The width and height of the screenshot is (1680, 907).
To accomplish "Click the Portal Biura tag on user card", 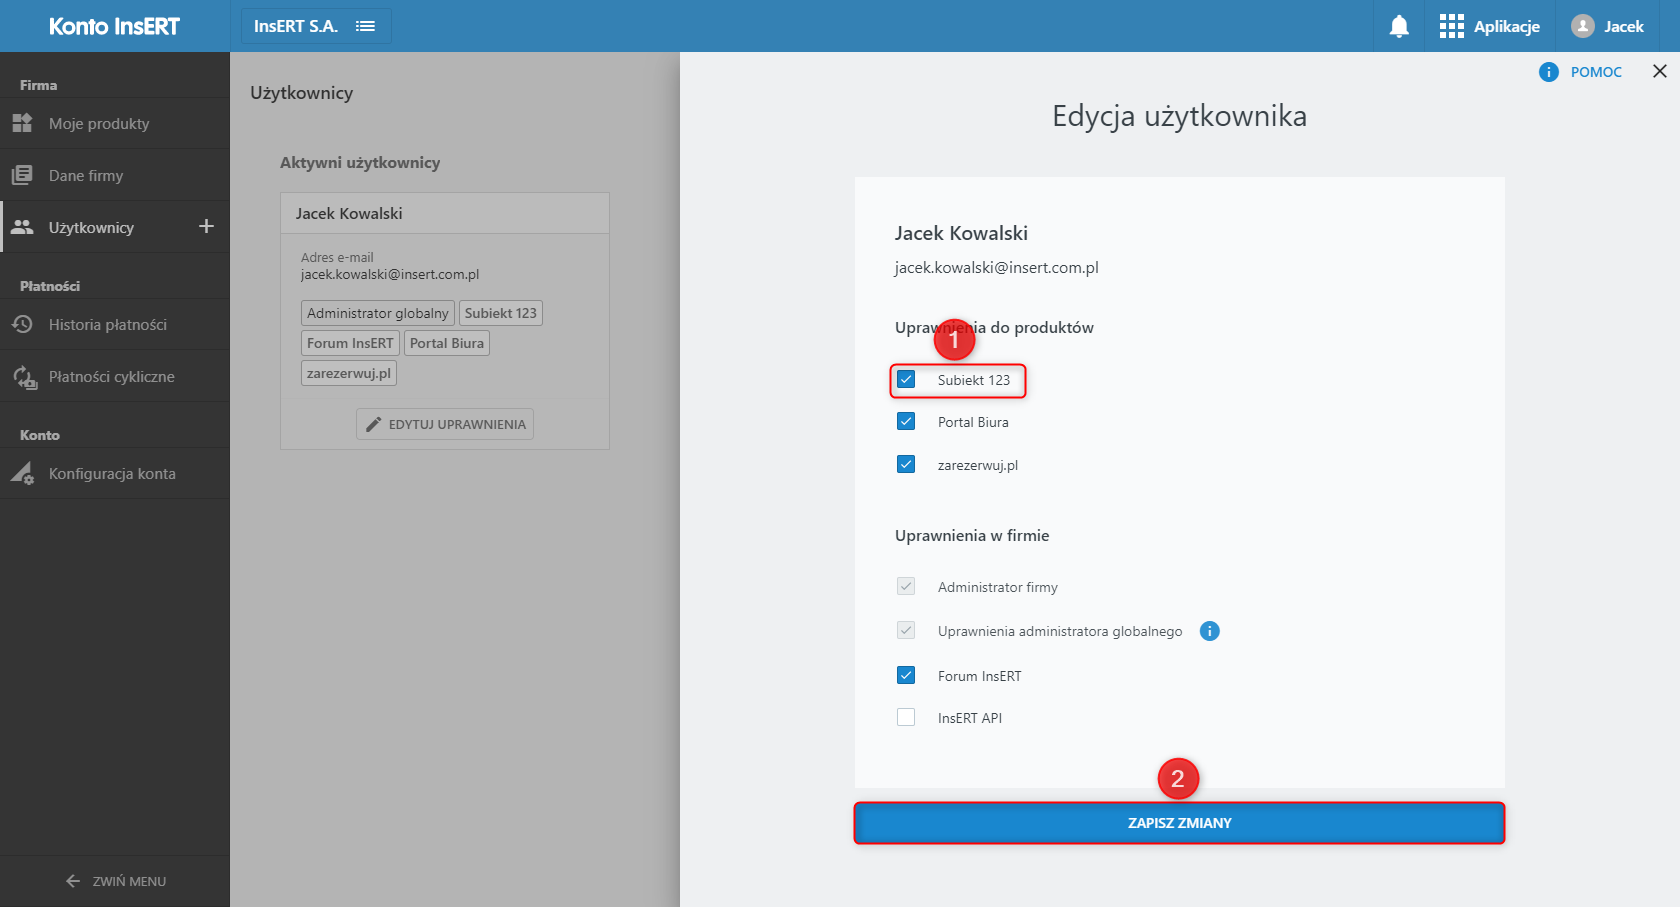I will pyautogui.click(x=447, y=343).
